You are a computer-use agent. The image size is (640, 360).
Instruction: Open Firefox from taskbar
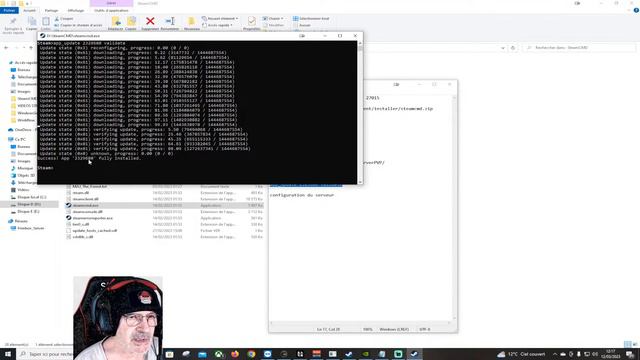click(x=235, y=354)
